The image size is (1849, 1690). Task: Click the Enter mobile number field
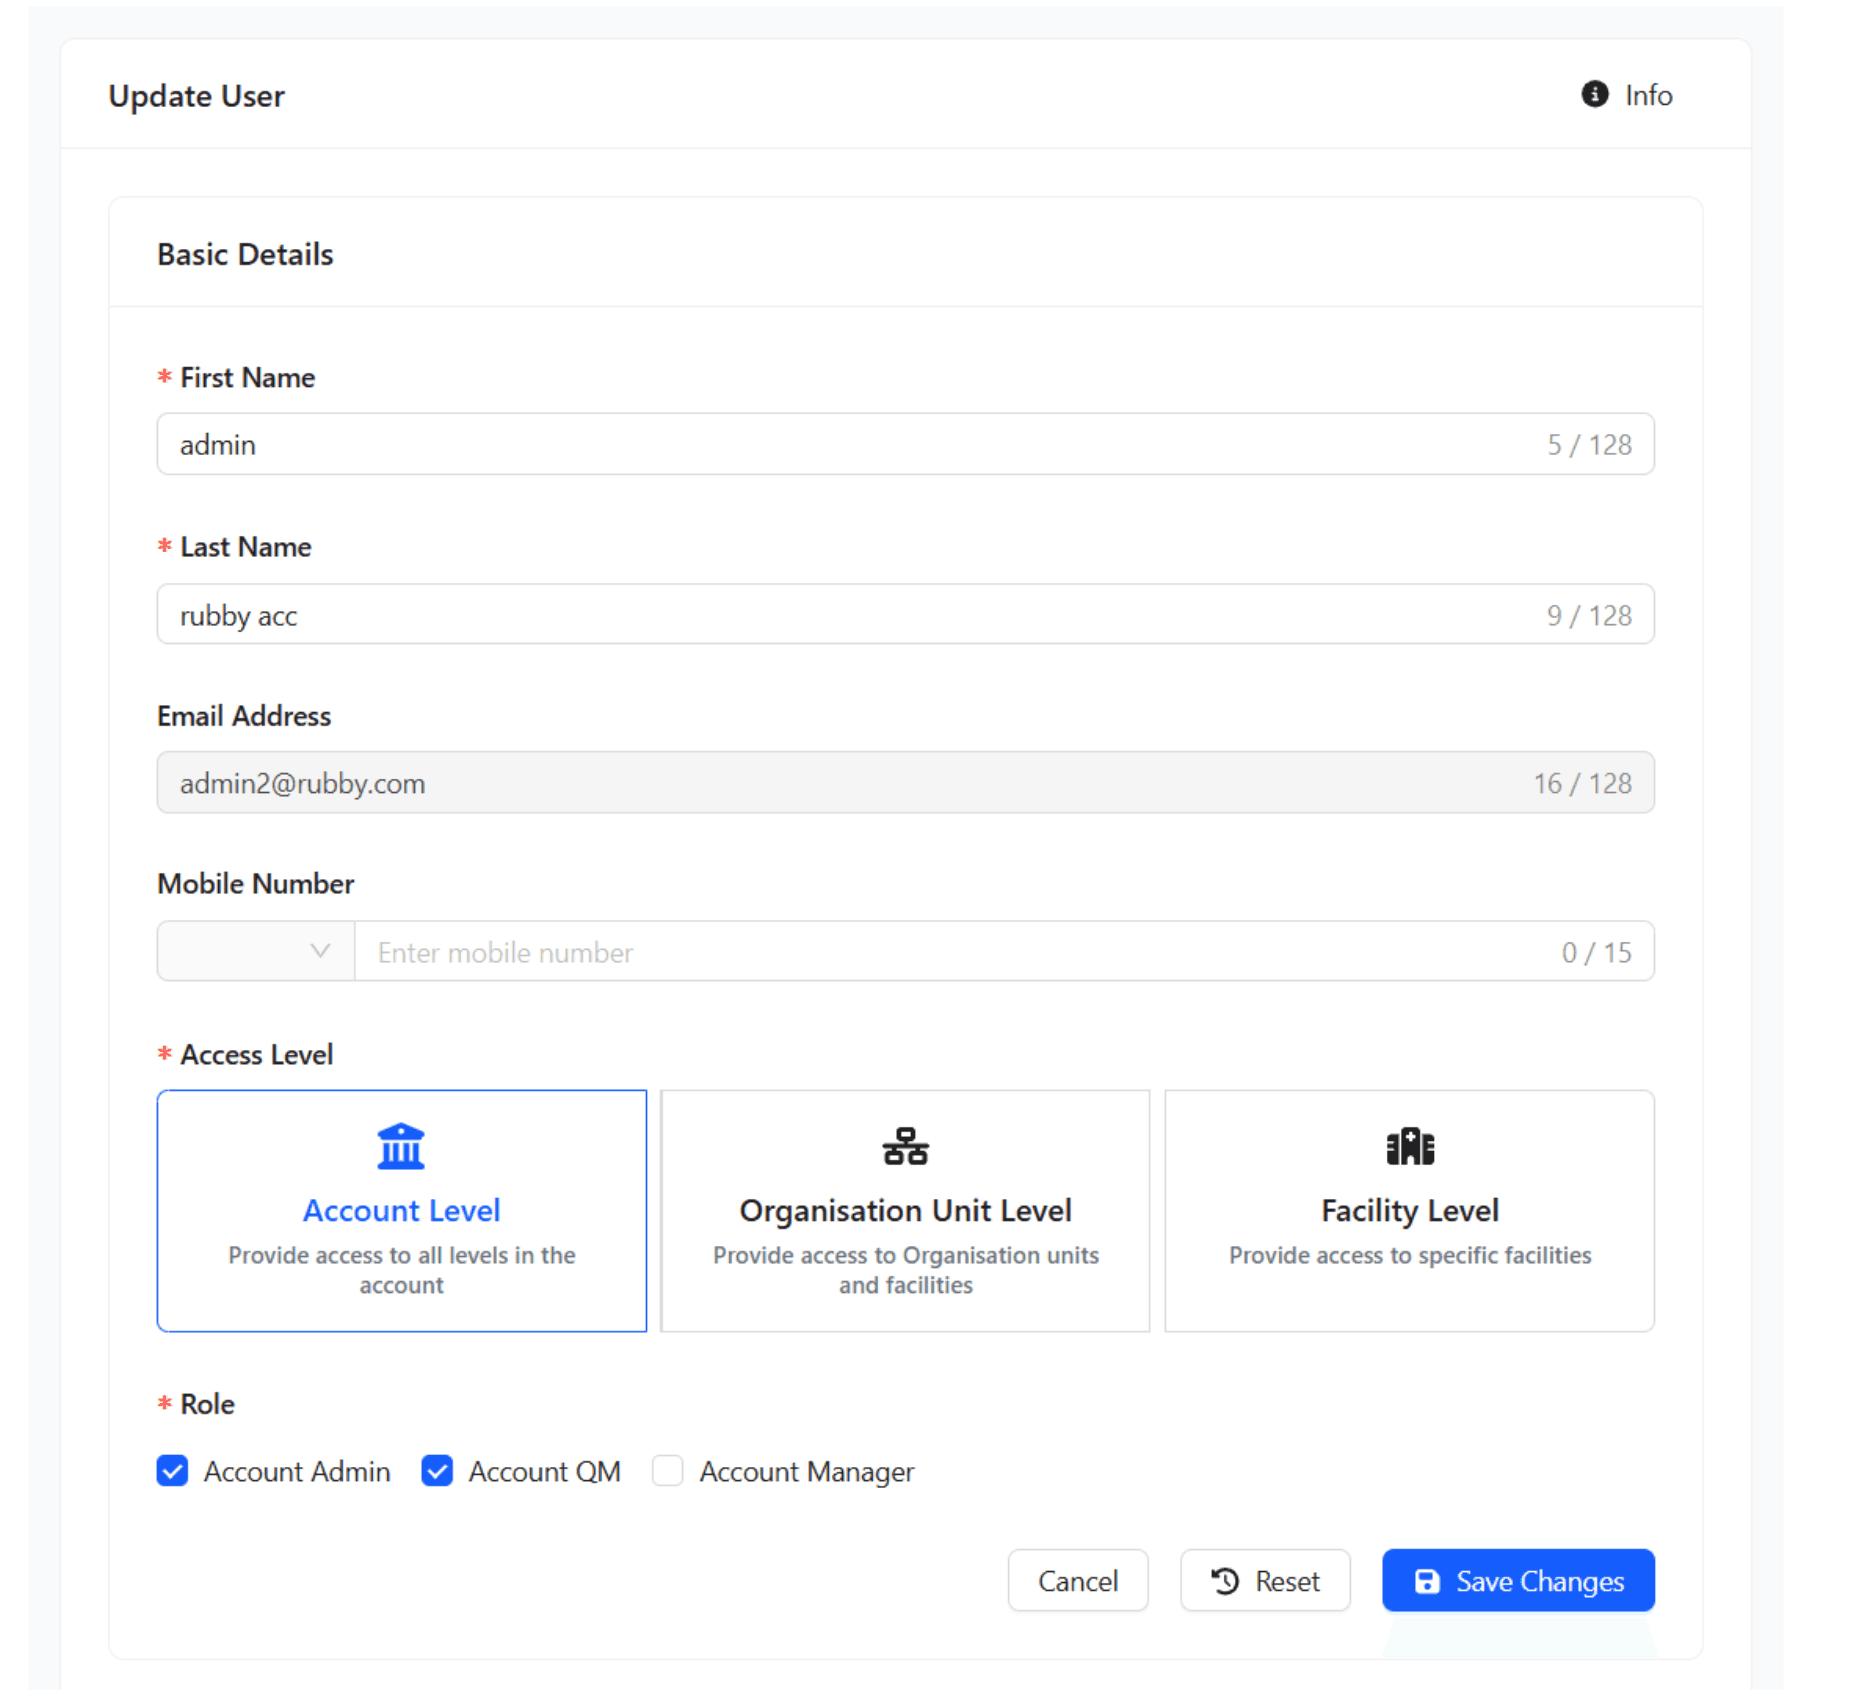[950, 952]
